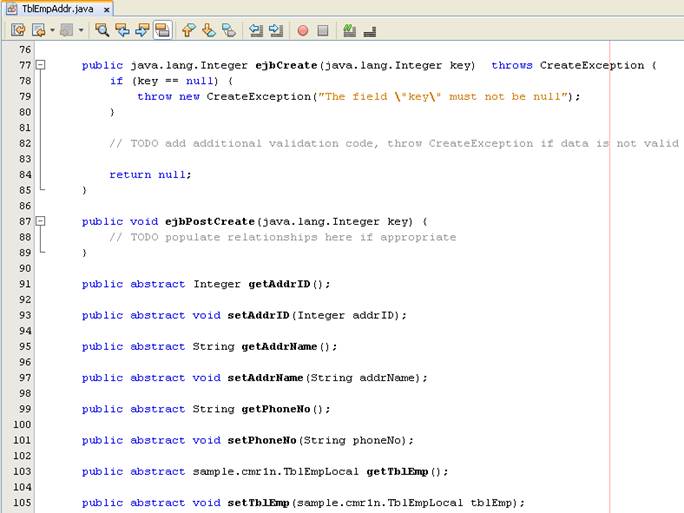Click Find Next Occurrence icon
Viewport: 684px width, 513px height.
(142, 30)
